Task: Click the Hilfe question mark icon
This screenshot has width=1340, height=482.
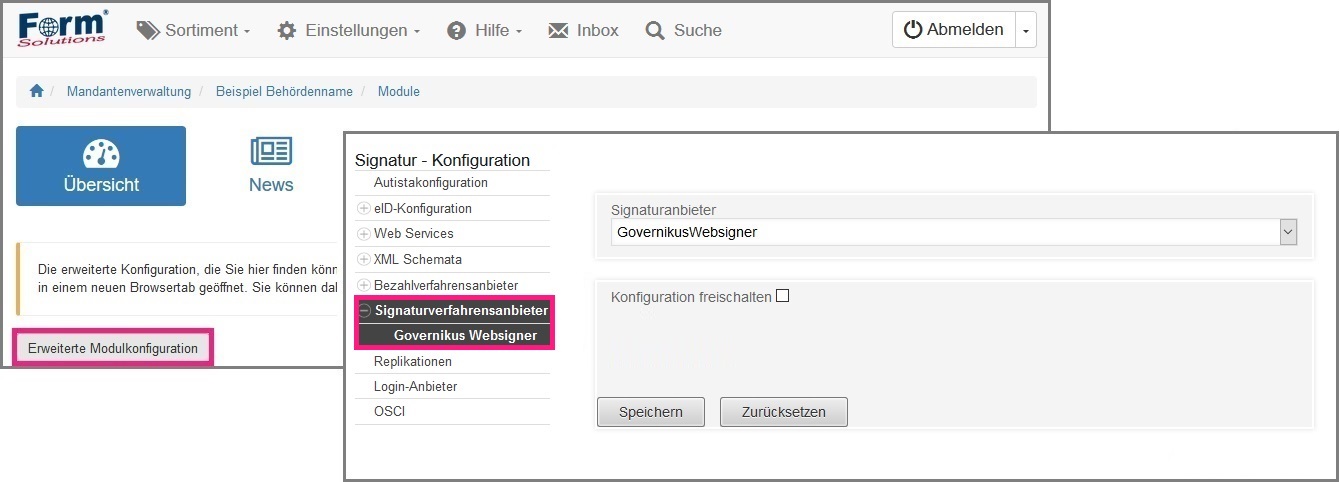Action: pos(457,31)
